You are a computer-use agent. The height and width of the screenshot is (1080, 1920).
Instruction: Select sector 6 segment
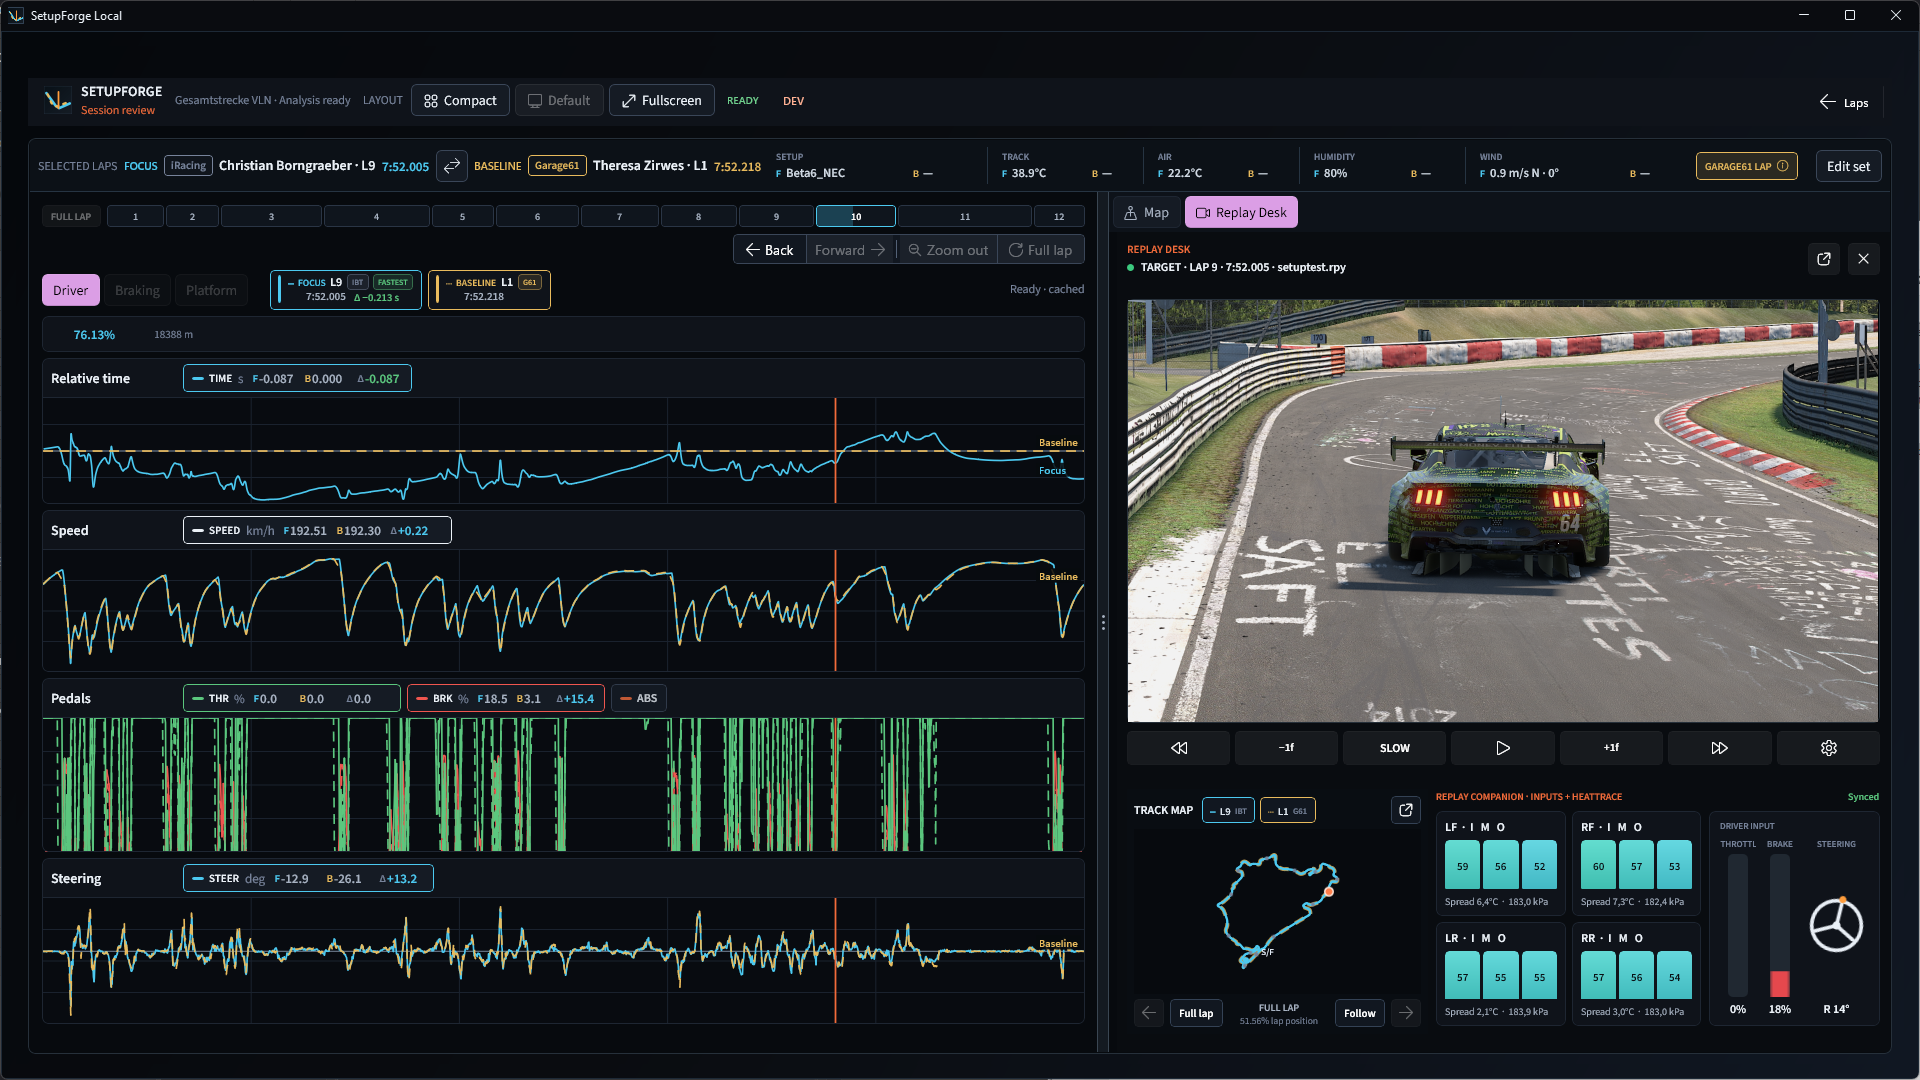537,216
